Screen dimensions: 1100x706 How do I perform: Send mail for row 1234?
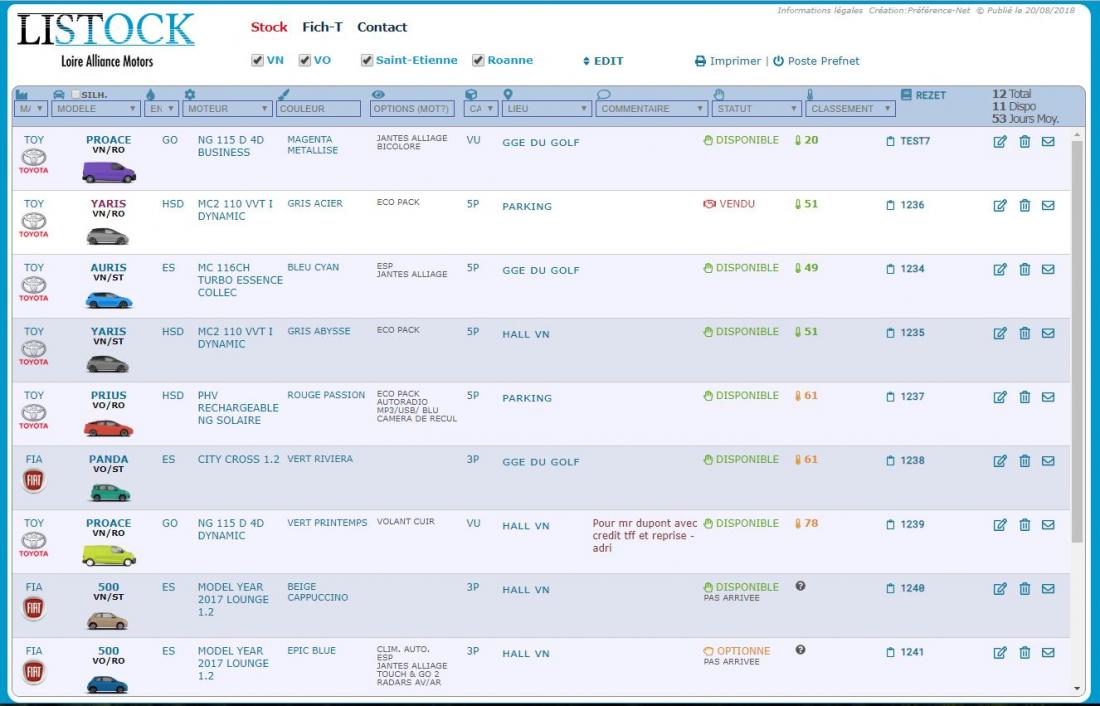tap(1047, 269)
